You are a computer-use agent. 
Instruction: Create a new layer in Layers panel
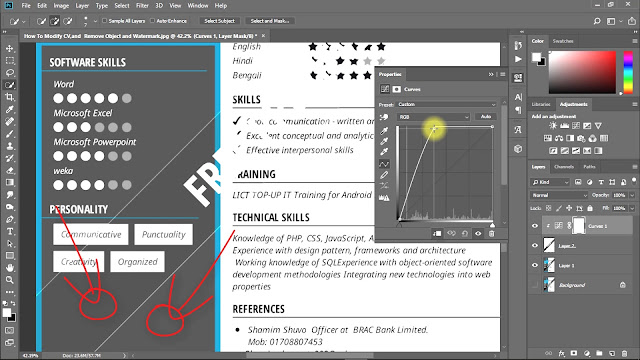(612, 353)
